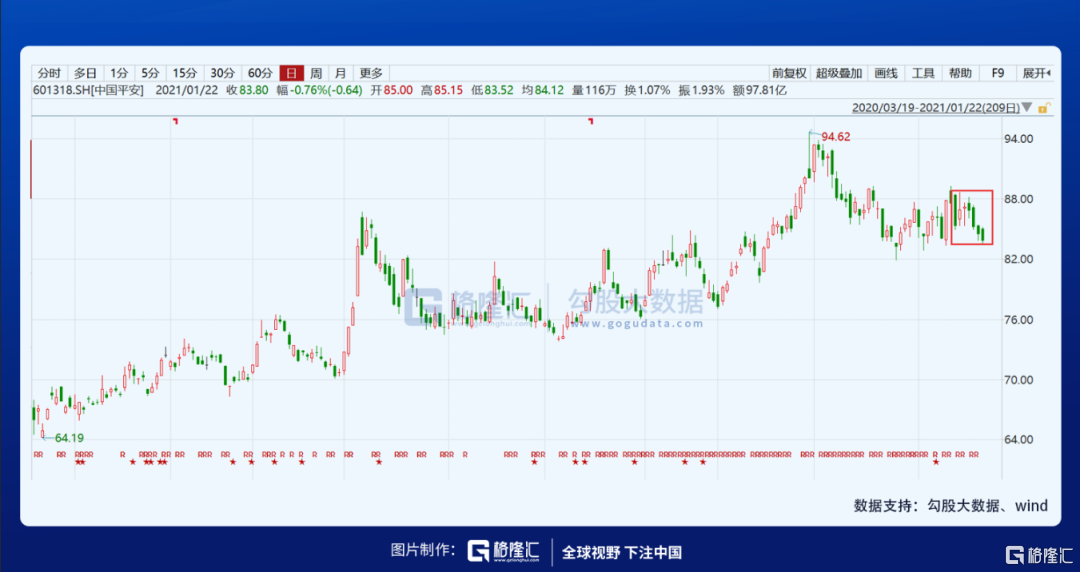Click the average price 均84.12

[543, 90]
